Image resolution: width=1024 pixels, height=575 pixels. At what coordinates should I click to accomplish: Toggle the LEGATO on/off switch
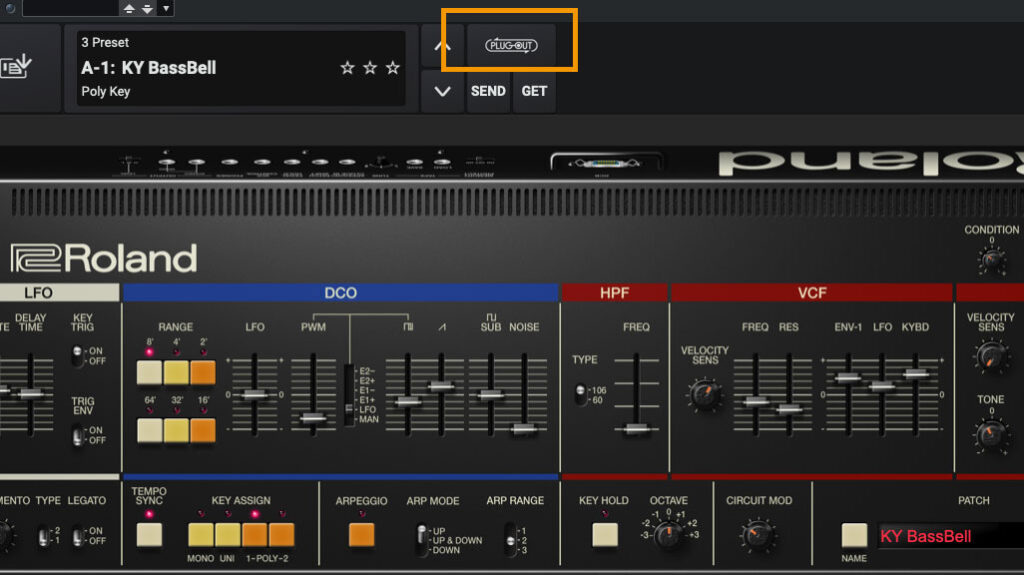(x=78, y=536)
